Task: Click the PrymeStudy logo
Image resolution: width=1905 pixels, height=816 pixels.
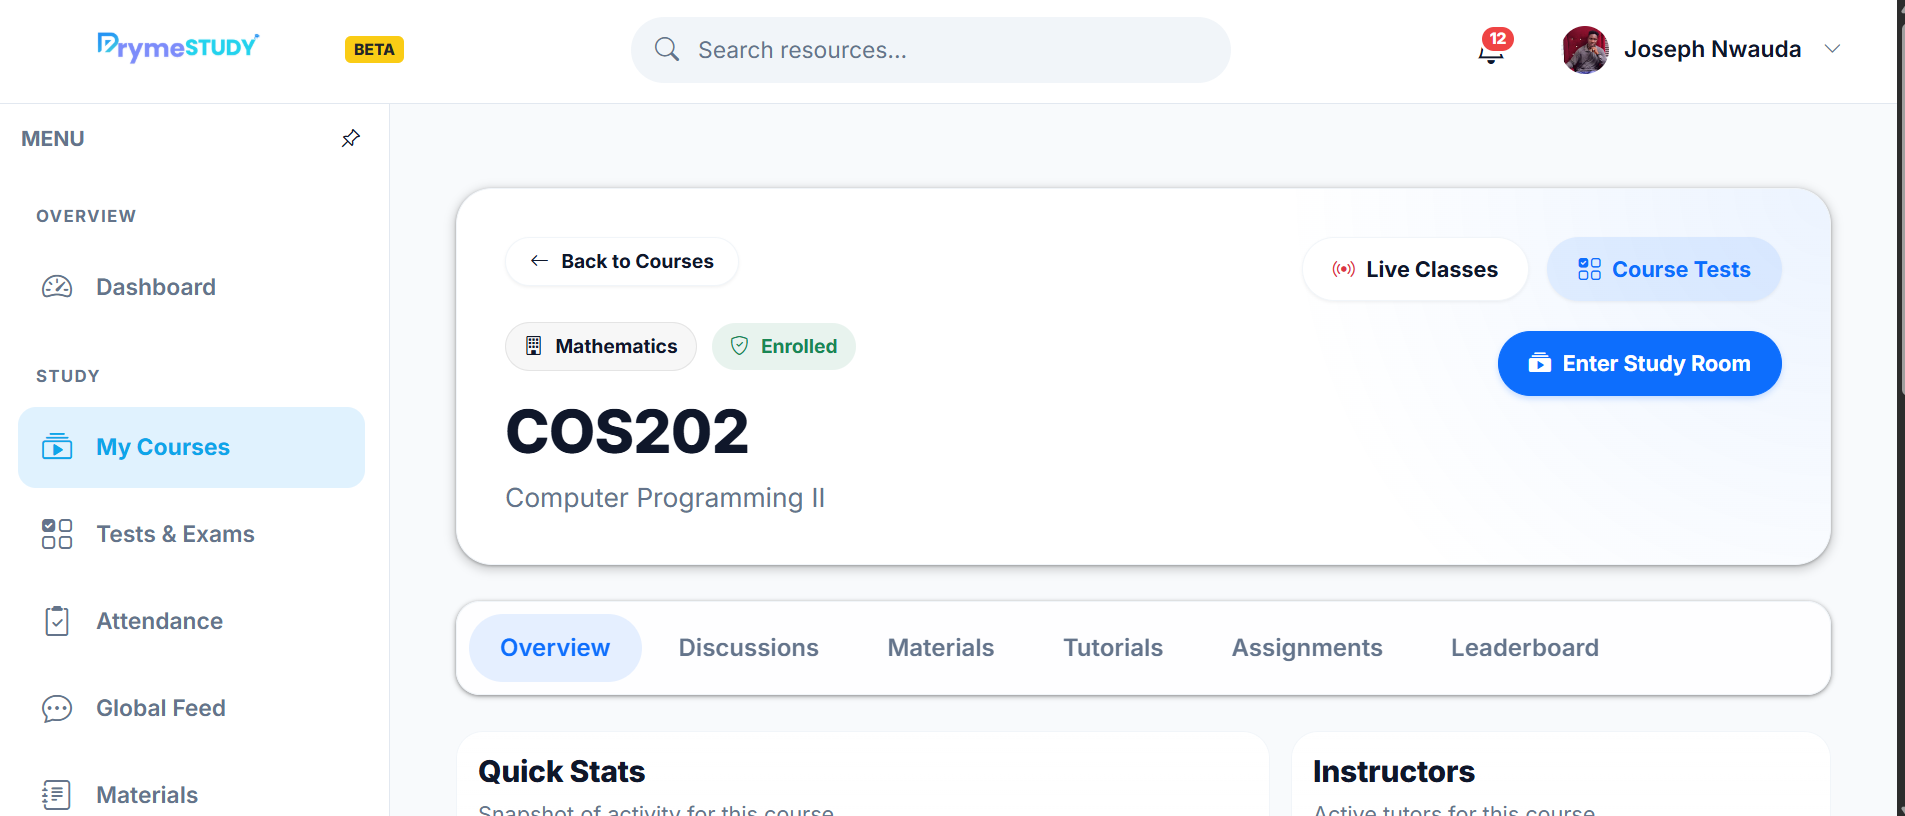Action: (x=178, y=47)
